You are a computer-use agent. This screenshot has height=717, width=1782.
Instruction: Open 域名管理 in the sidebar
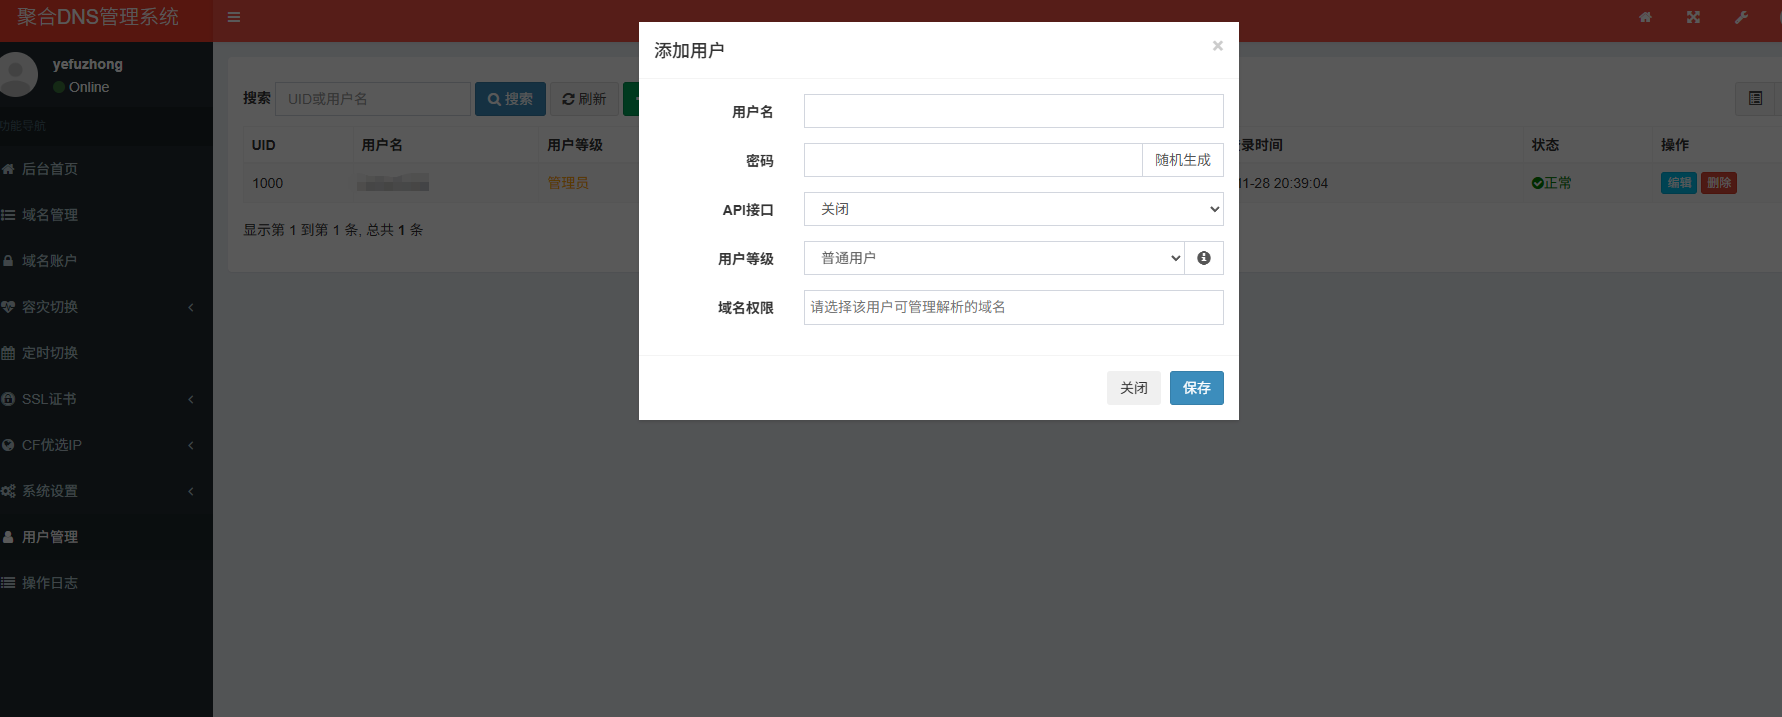click(x=50, y=215)
